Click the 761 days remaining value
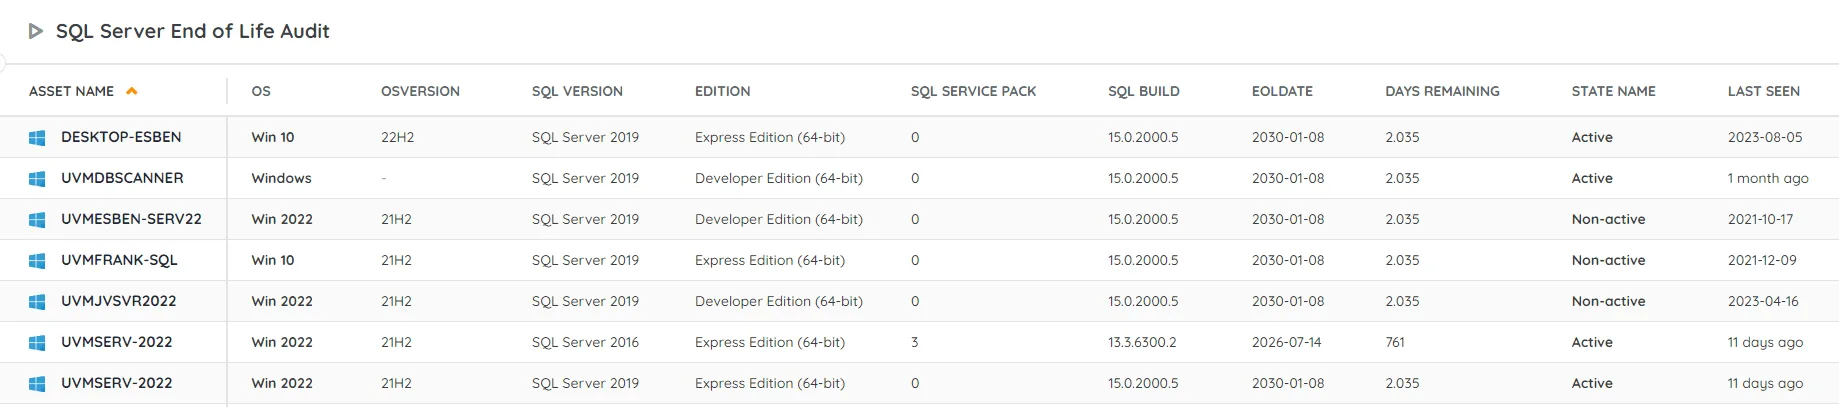The height and width of the screenshot is (407, 1839). (x=1395, y=342)
